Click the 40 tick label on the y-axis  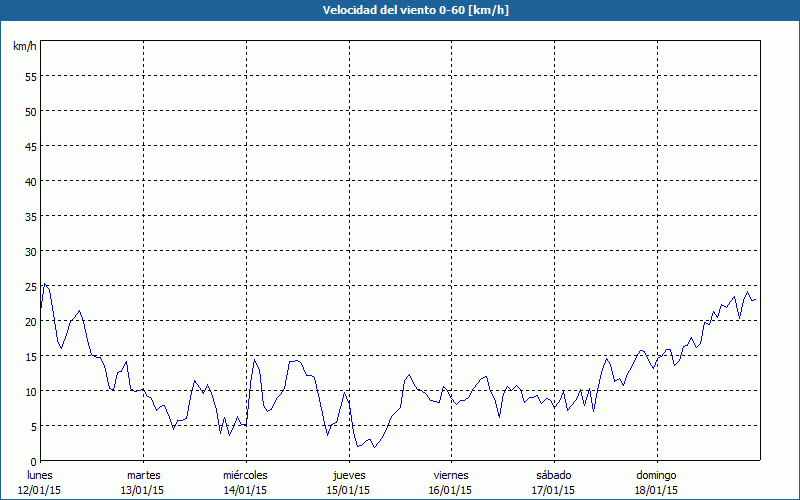(30, 181)
